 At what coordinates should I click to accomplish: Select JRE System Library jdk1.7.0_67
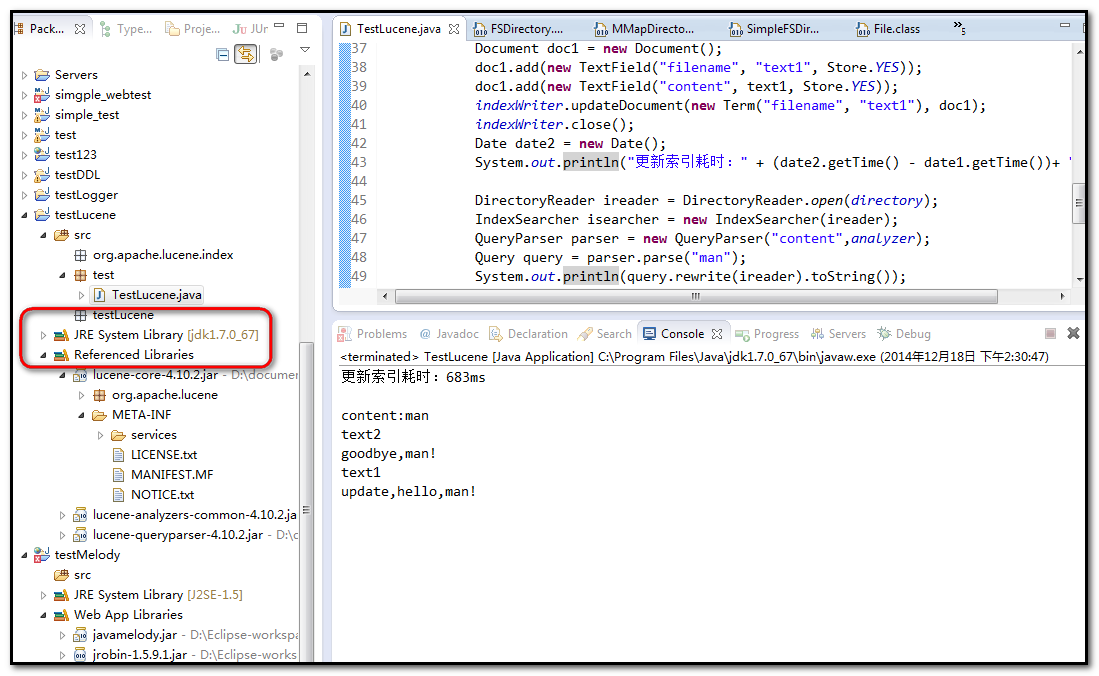tap(156, 334)
